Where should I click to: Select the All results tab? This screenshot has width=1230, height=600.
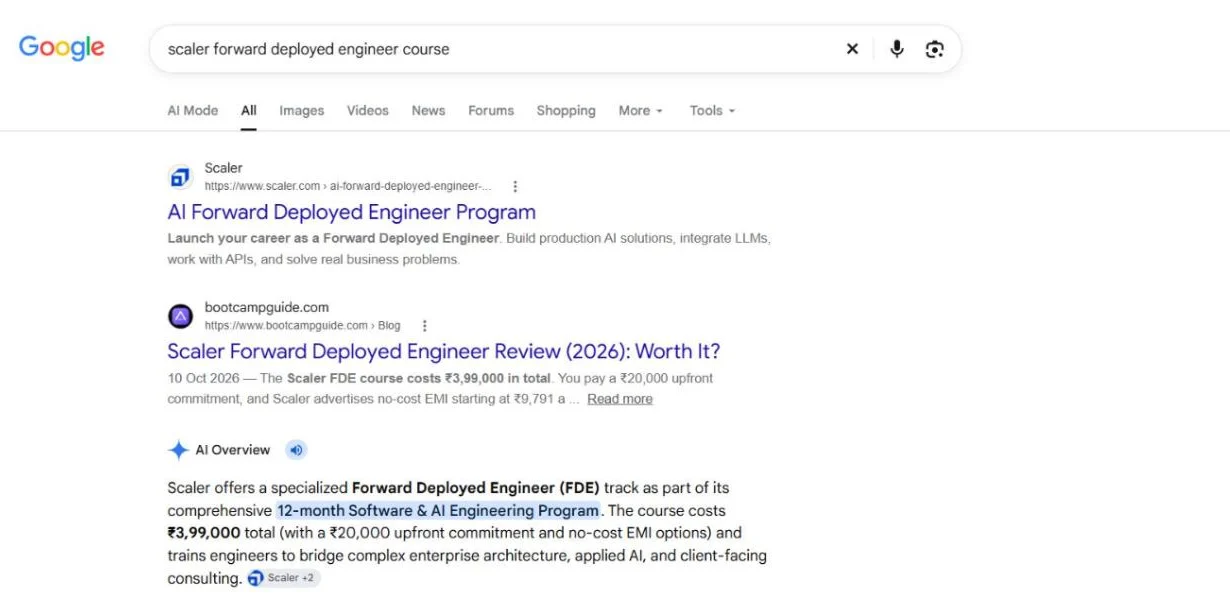click(249, 111)
